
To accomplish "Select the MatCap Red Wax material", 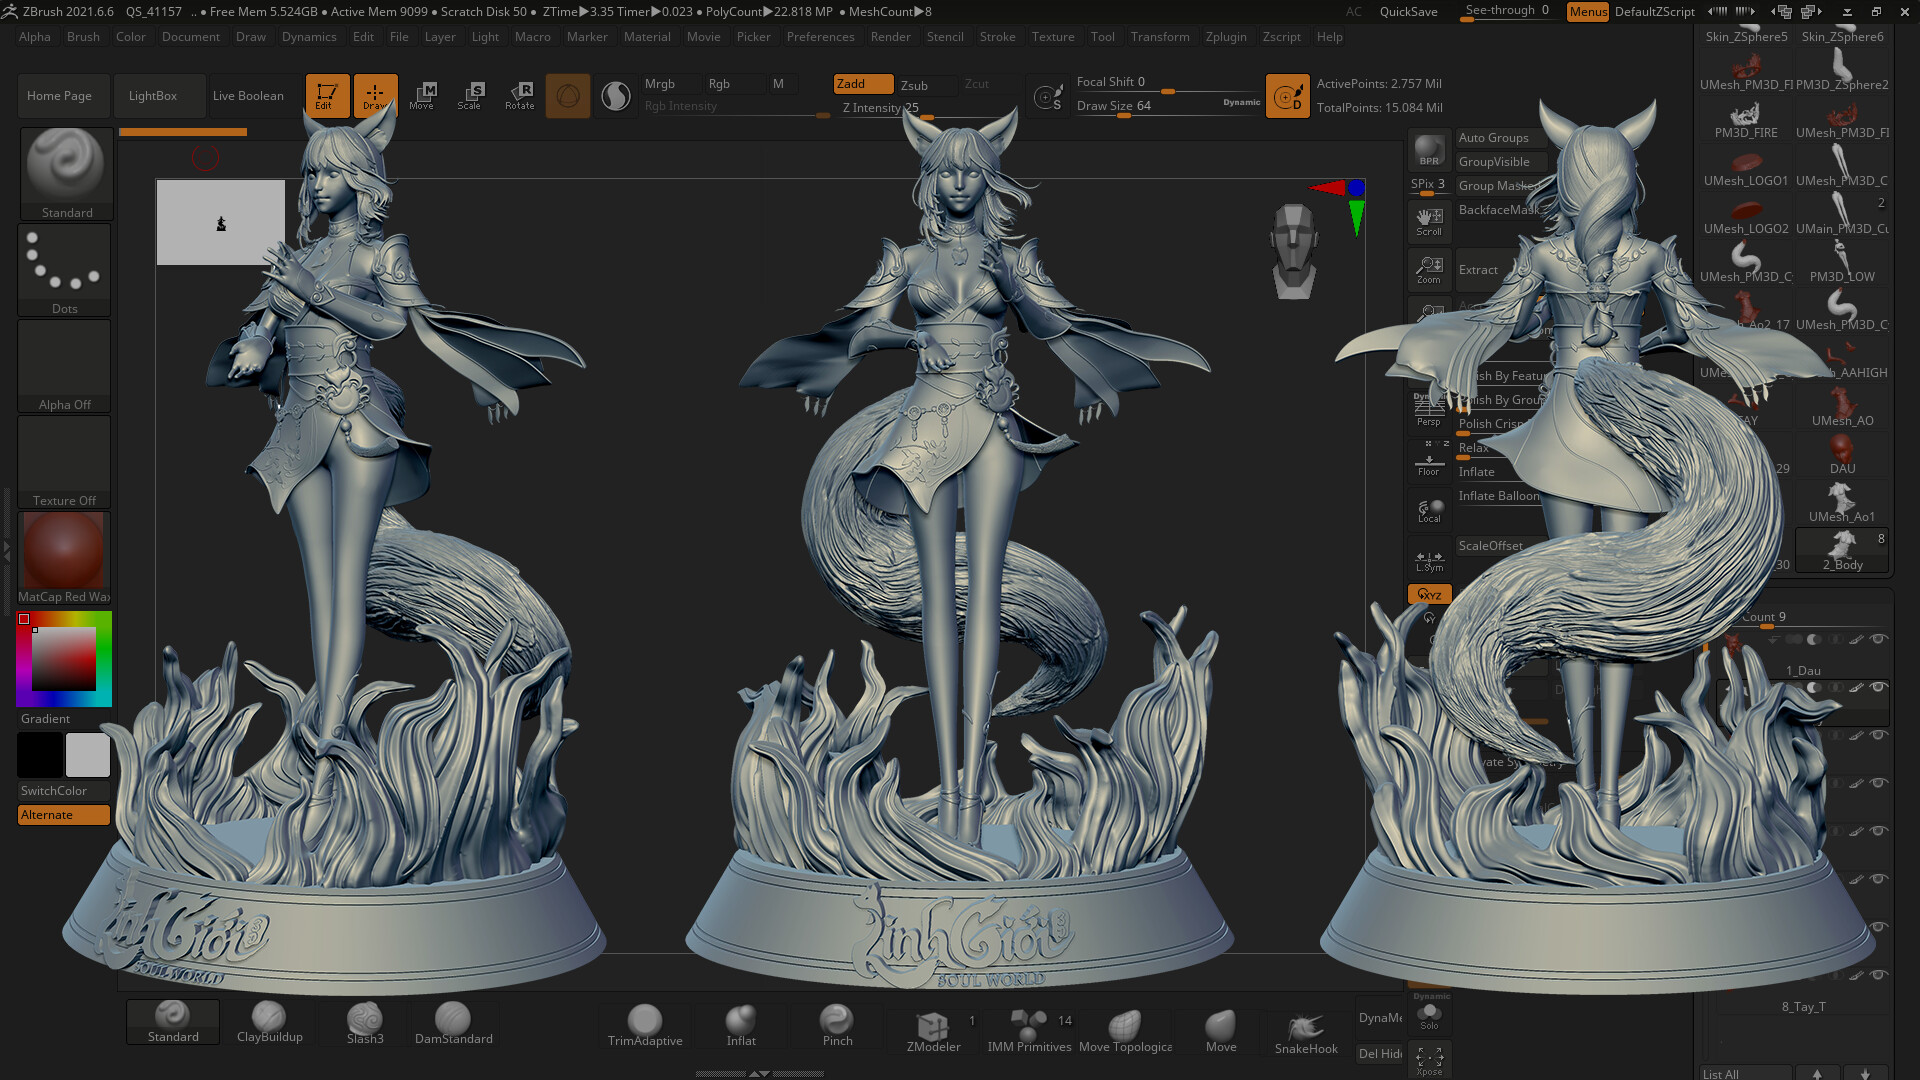I will pos(64,550).
